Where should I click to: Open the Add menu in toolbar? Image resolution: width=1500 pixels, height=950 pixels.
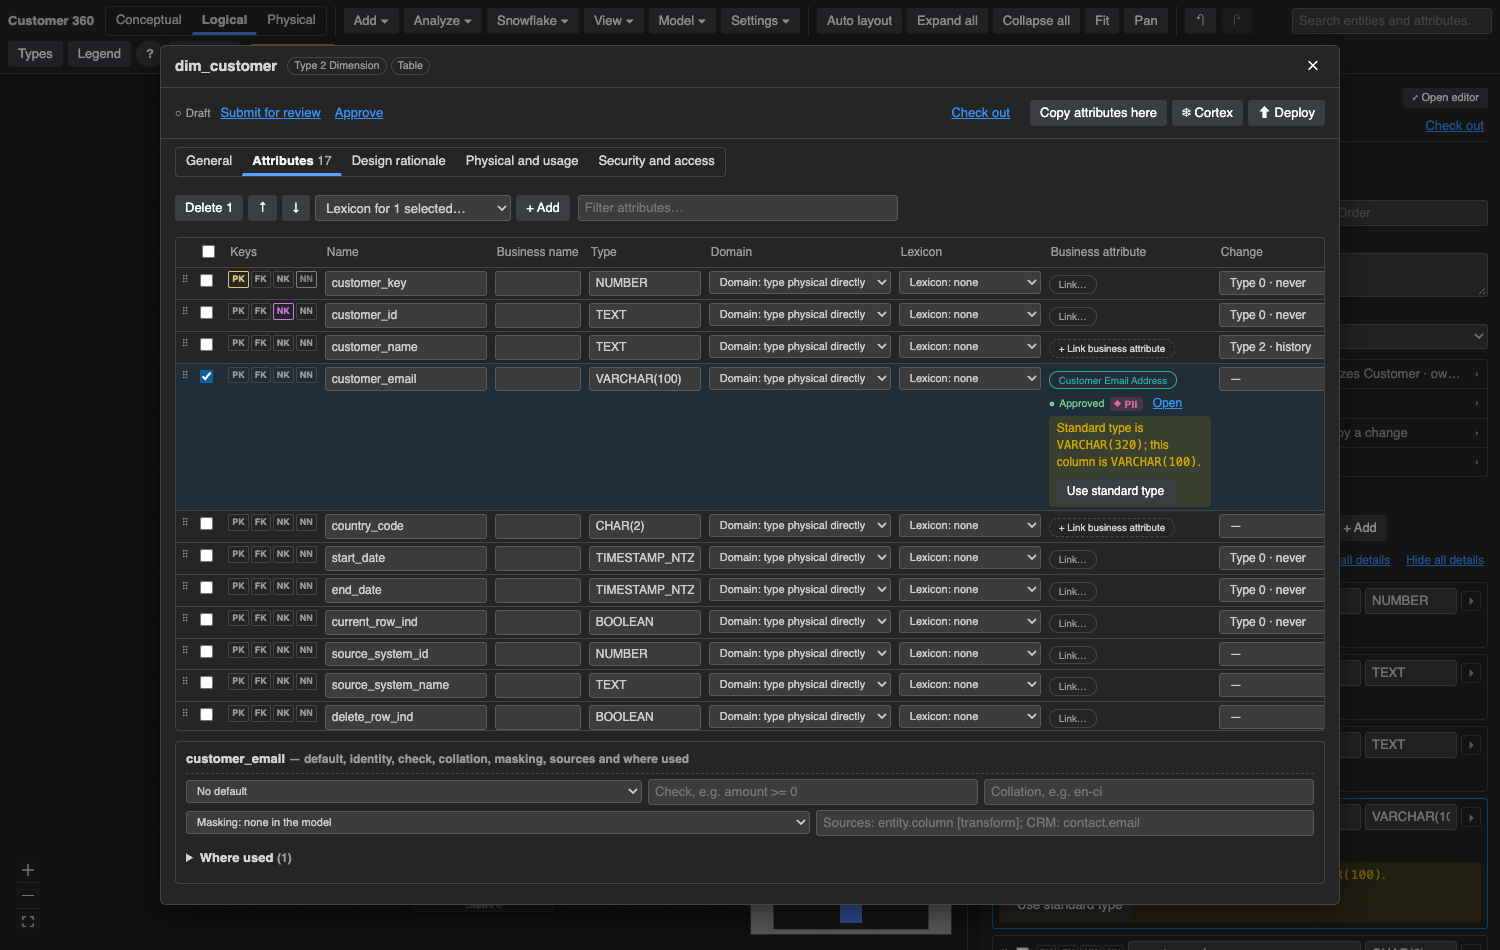pos(371,20)
